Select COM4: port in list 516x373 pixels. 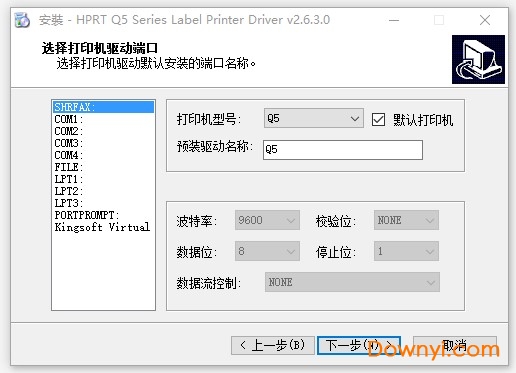103,155
